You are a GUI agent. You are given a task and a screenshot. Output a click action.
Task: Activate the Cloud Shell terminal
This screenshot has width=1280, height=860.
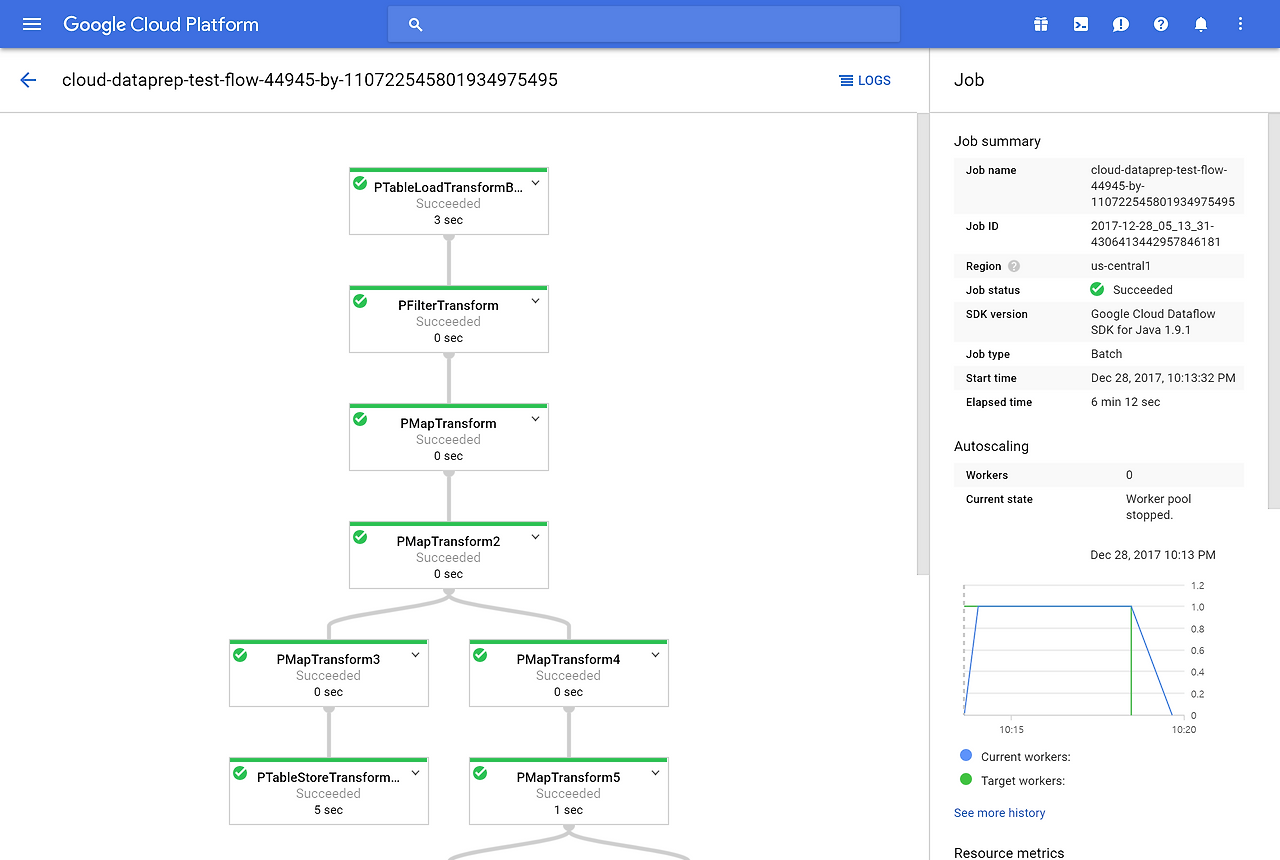coord(1081,24)
